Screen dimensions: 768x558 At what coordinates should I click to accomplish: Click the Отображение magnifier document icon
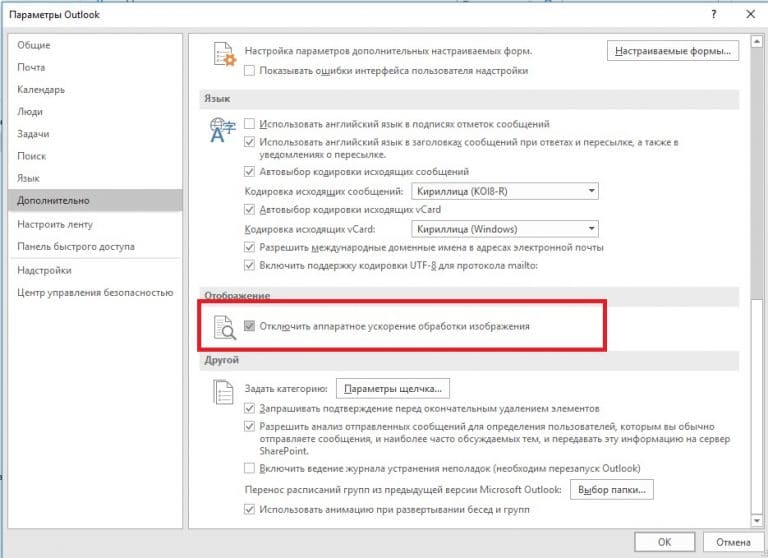tap(223, 325)
